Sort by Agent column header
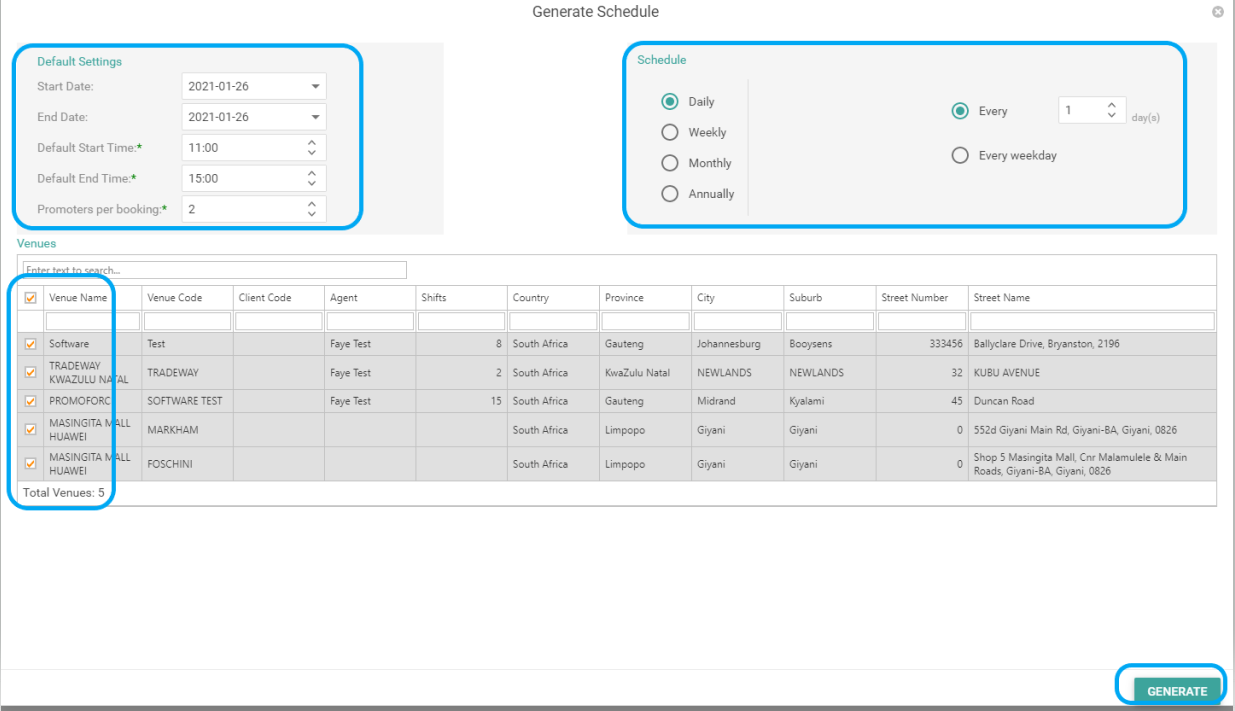Image resolution: width=1235 pixels, height=711 pixels. click(370, 298)
